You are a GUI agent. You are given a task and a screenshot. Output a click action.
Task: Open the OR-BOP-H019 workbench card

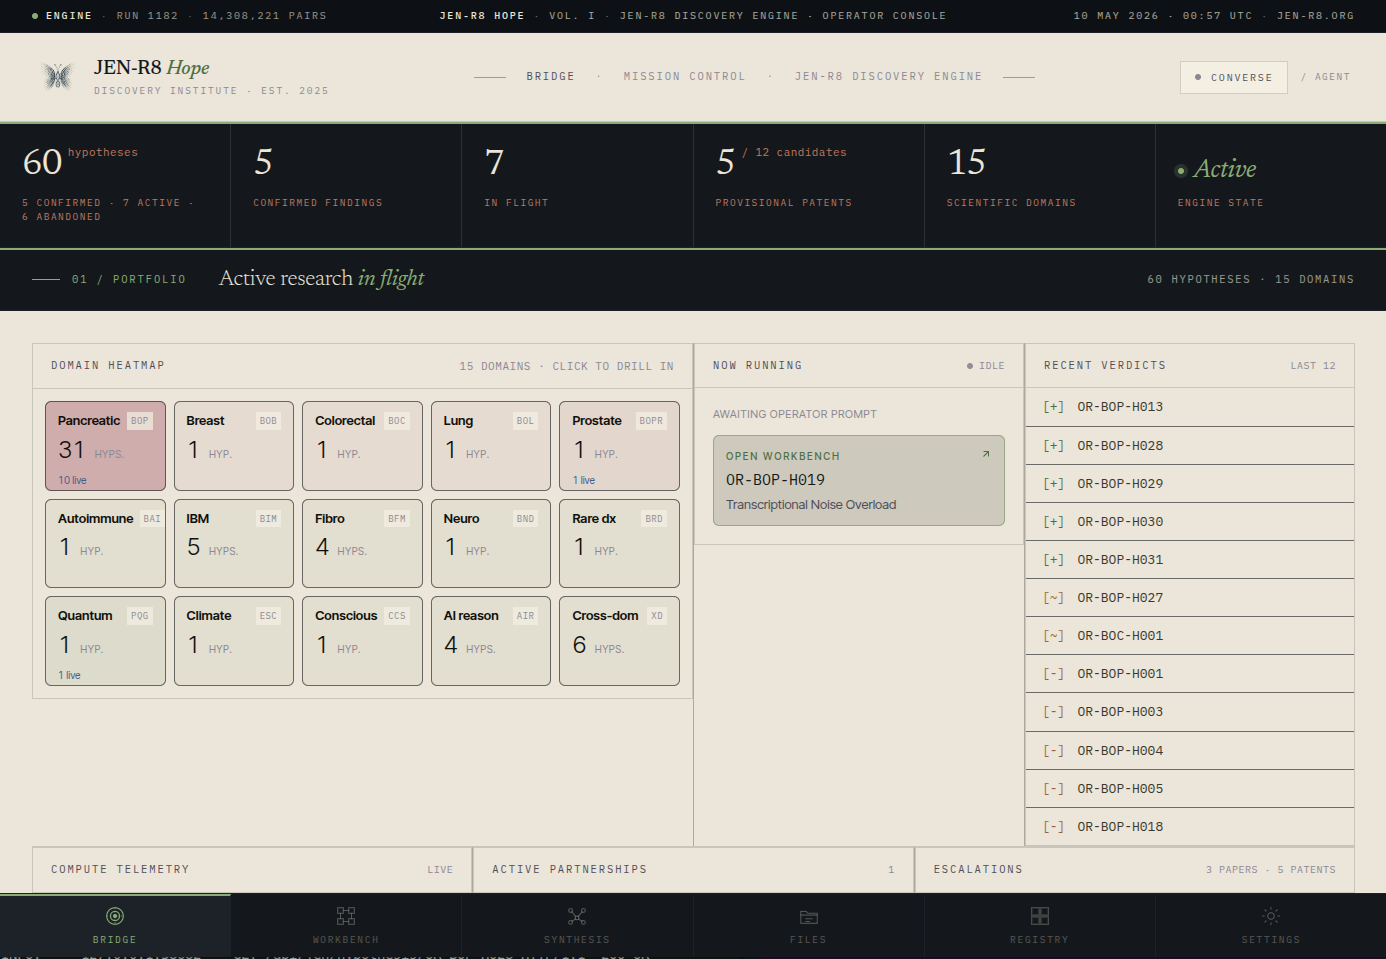point(859,480)
